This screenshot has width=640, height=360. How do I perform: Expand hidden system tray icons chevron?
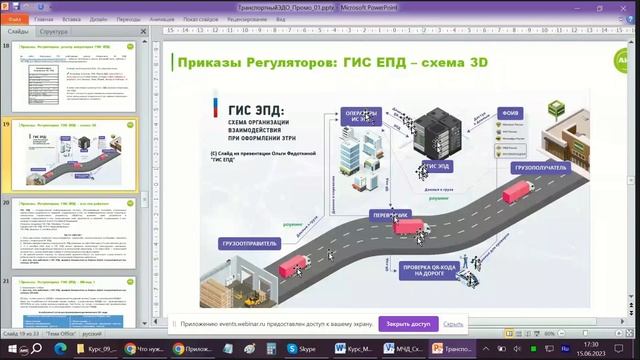pos(486,349)
